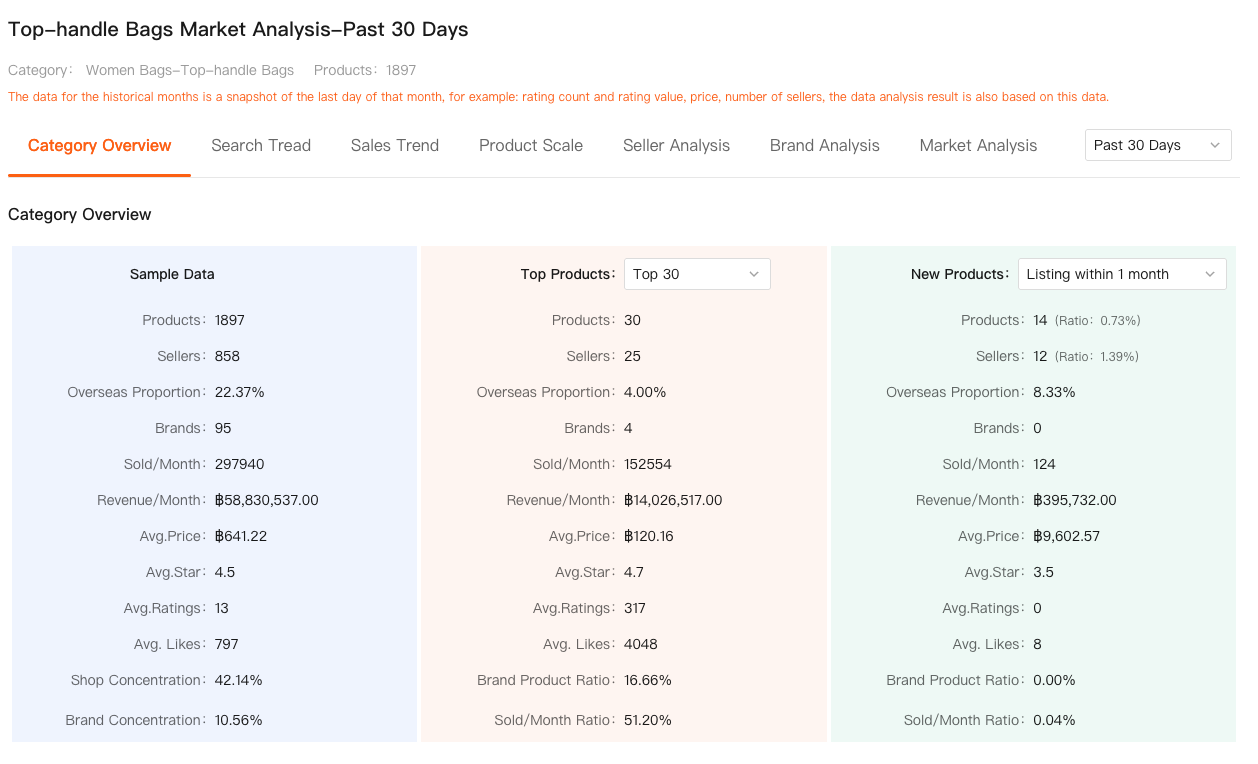Click the Sample Data panel header
Image resolution: width=1258 pixels, height=764 pixels.
(172, 274)
